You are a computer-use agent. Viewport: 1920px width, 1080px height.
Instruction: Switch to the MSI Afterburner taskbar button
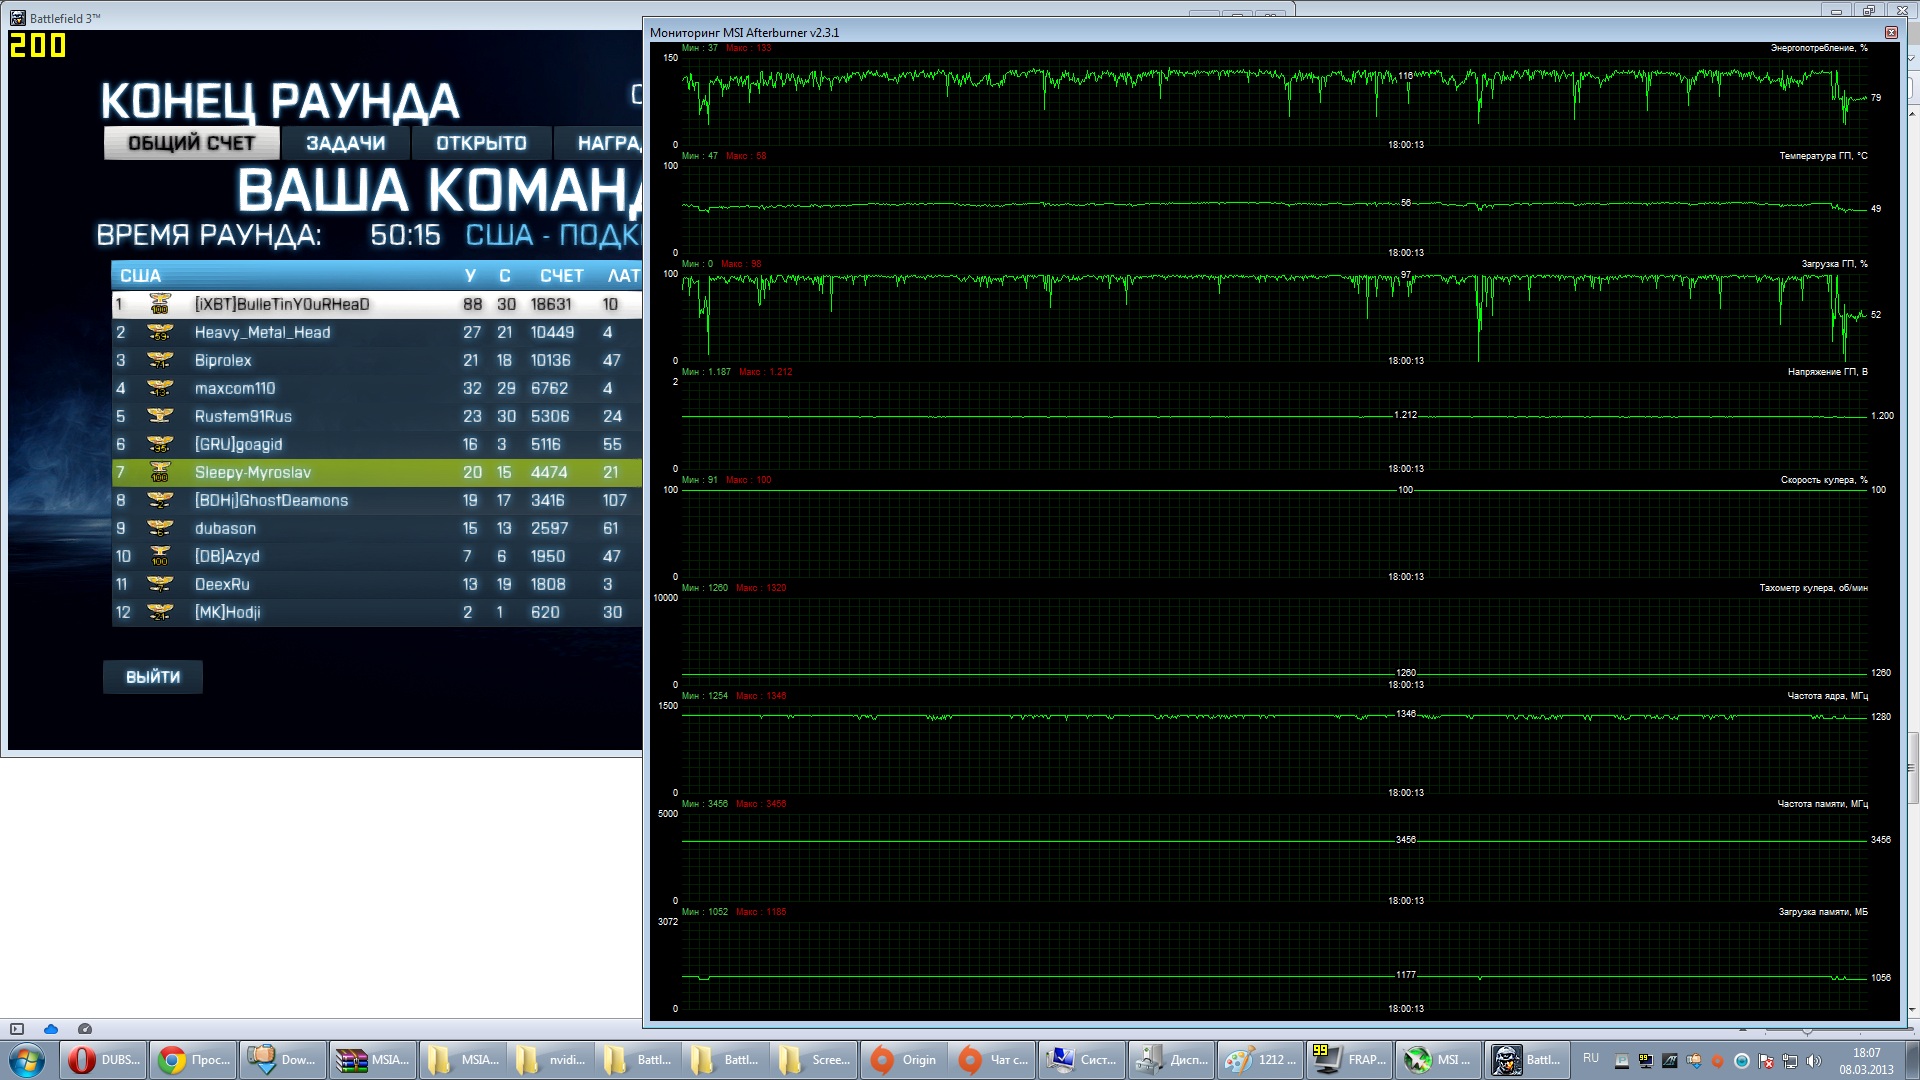click(1438, 1060)
